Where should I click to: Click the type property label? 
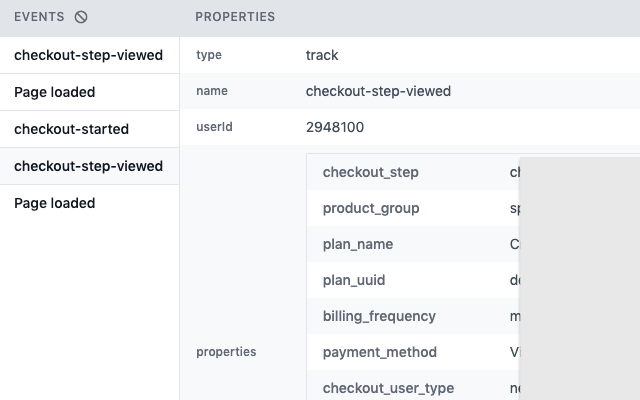click(x=209, y=55)
